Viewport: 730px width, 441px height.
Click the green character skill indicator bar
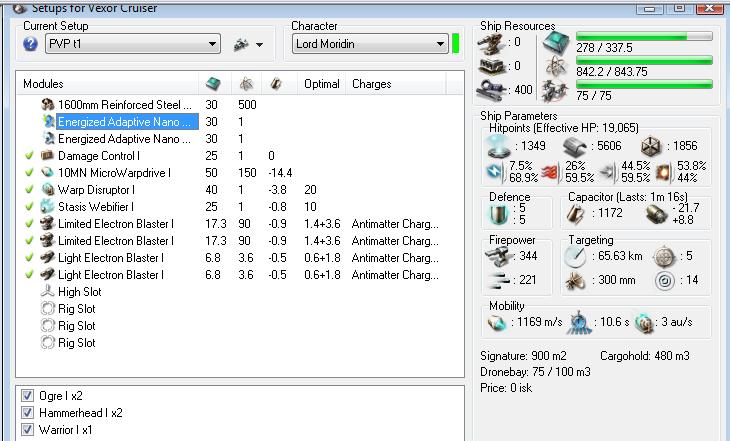[x=456, y=44]
